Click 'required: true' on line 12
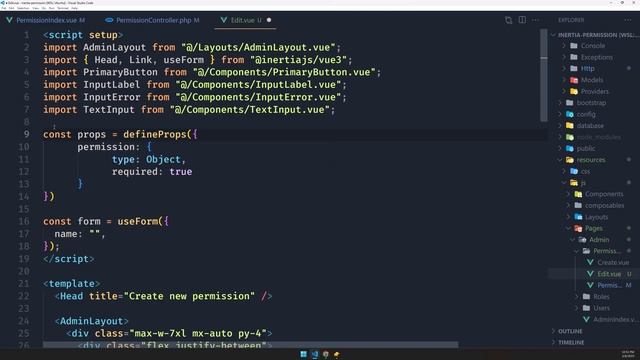 tap(152, 172)
